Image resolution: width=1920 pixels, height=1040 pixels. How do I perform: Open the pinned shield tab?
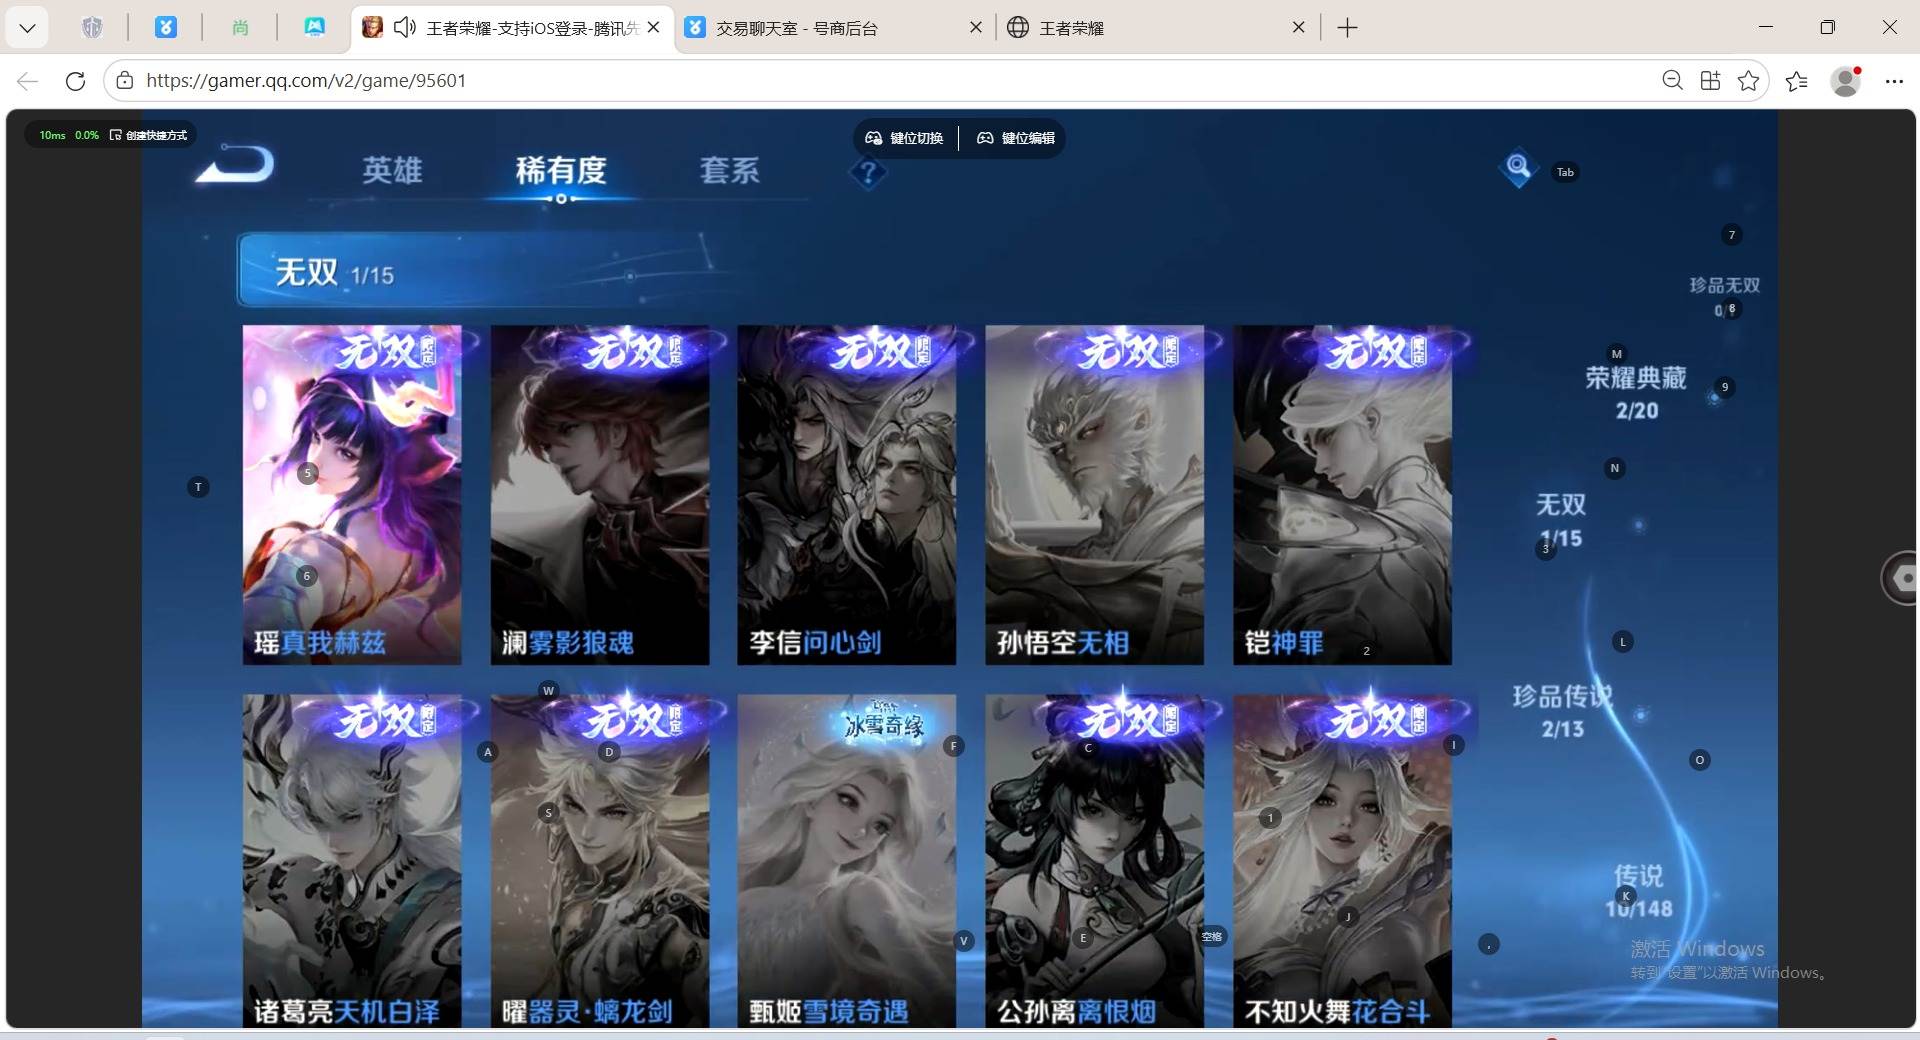click(x=92, y=28)
